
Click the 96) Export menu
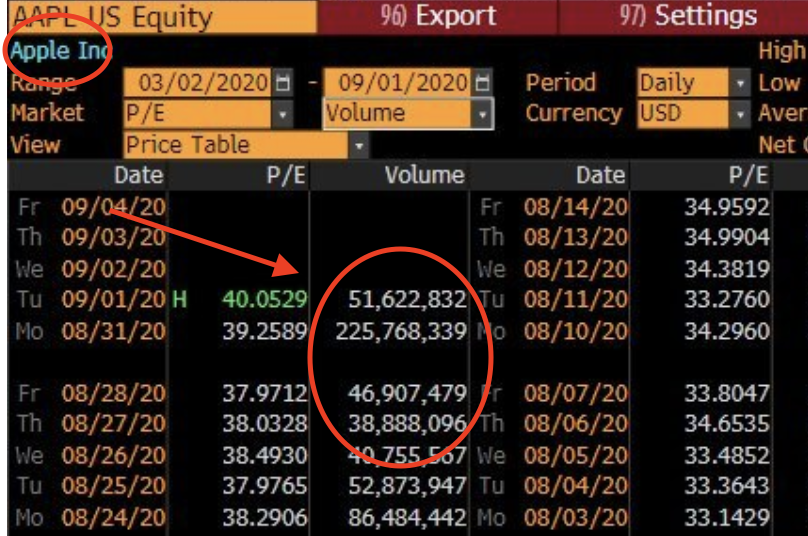click(438, 16)
